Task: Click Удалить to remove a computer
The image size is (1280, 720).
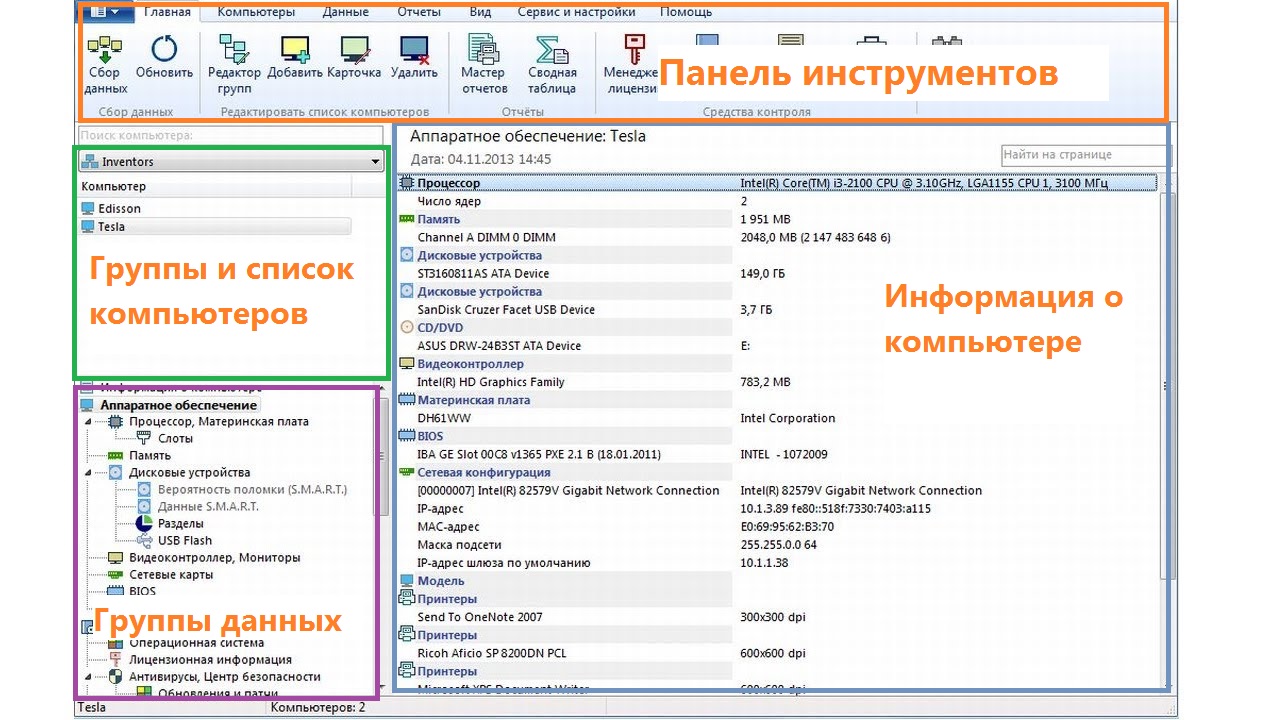Action: 414,50
